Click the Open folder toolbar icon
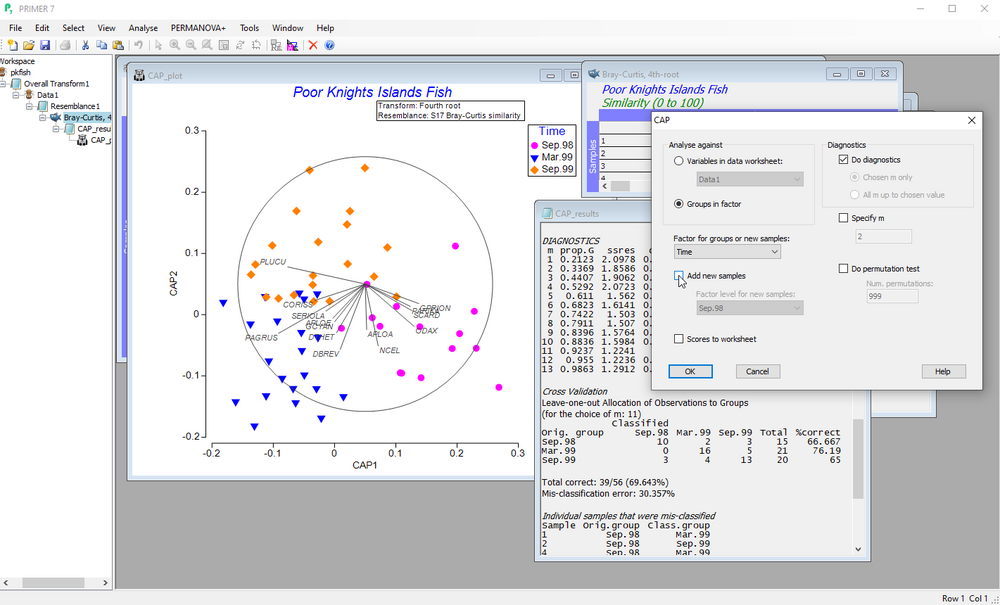This screenshot has height=605, width=1000. tap(29, 45)
